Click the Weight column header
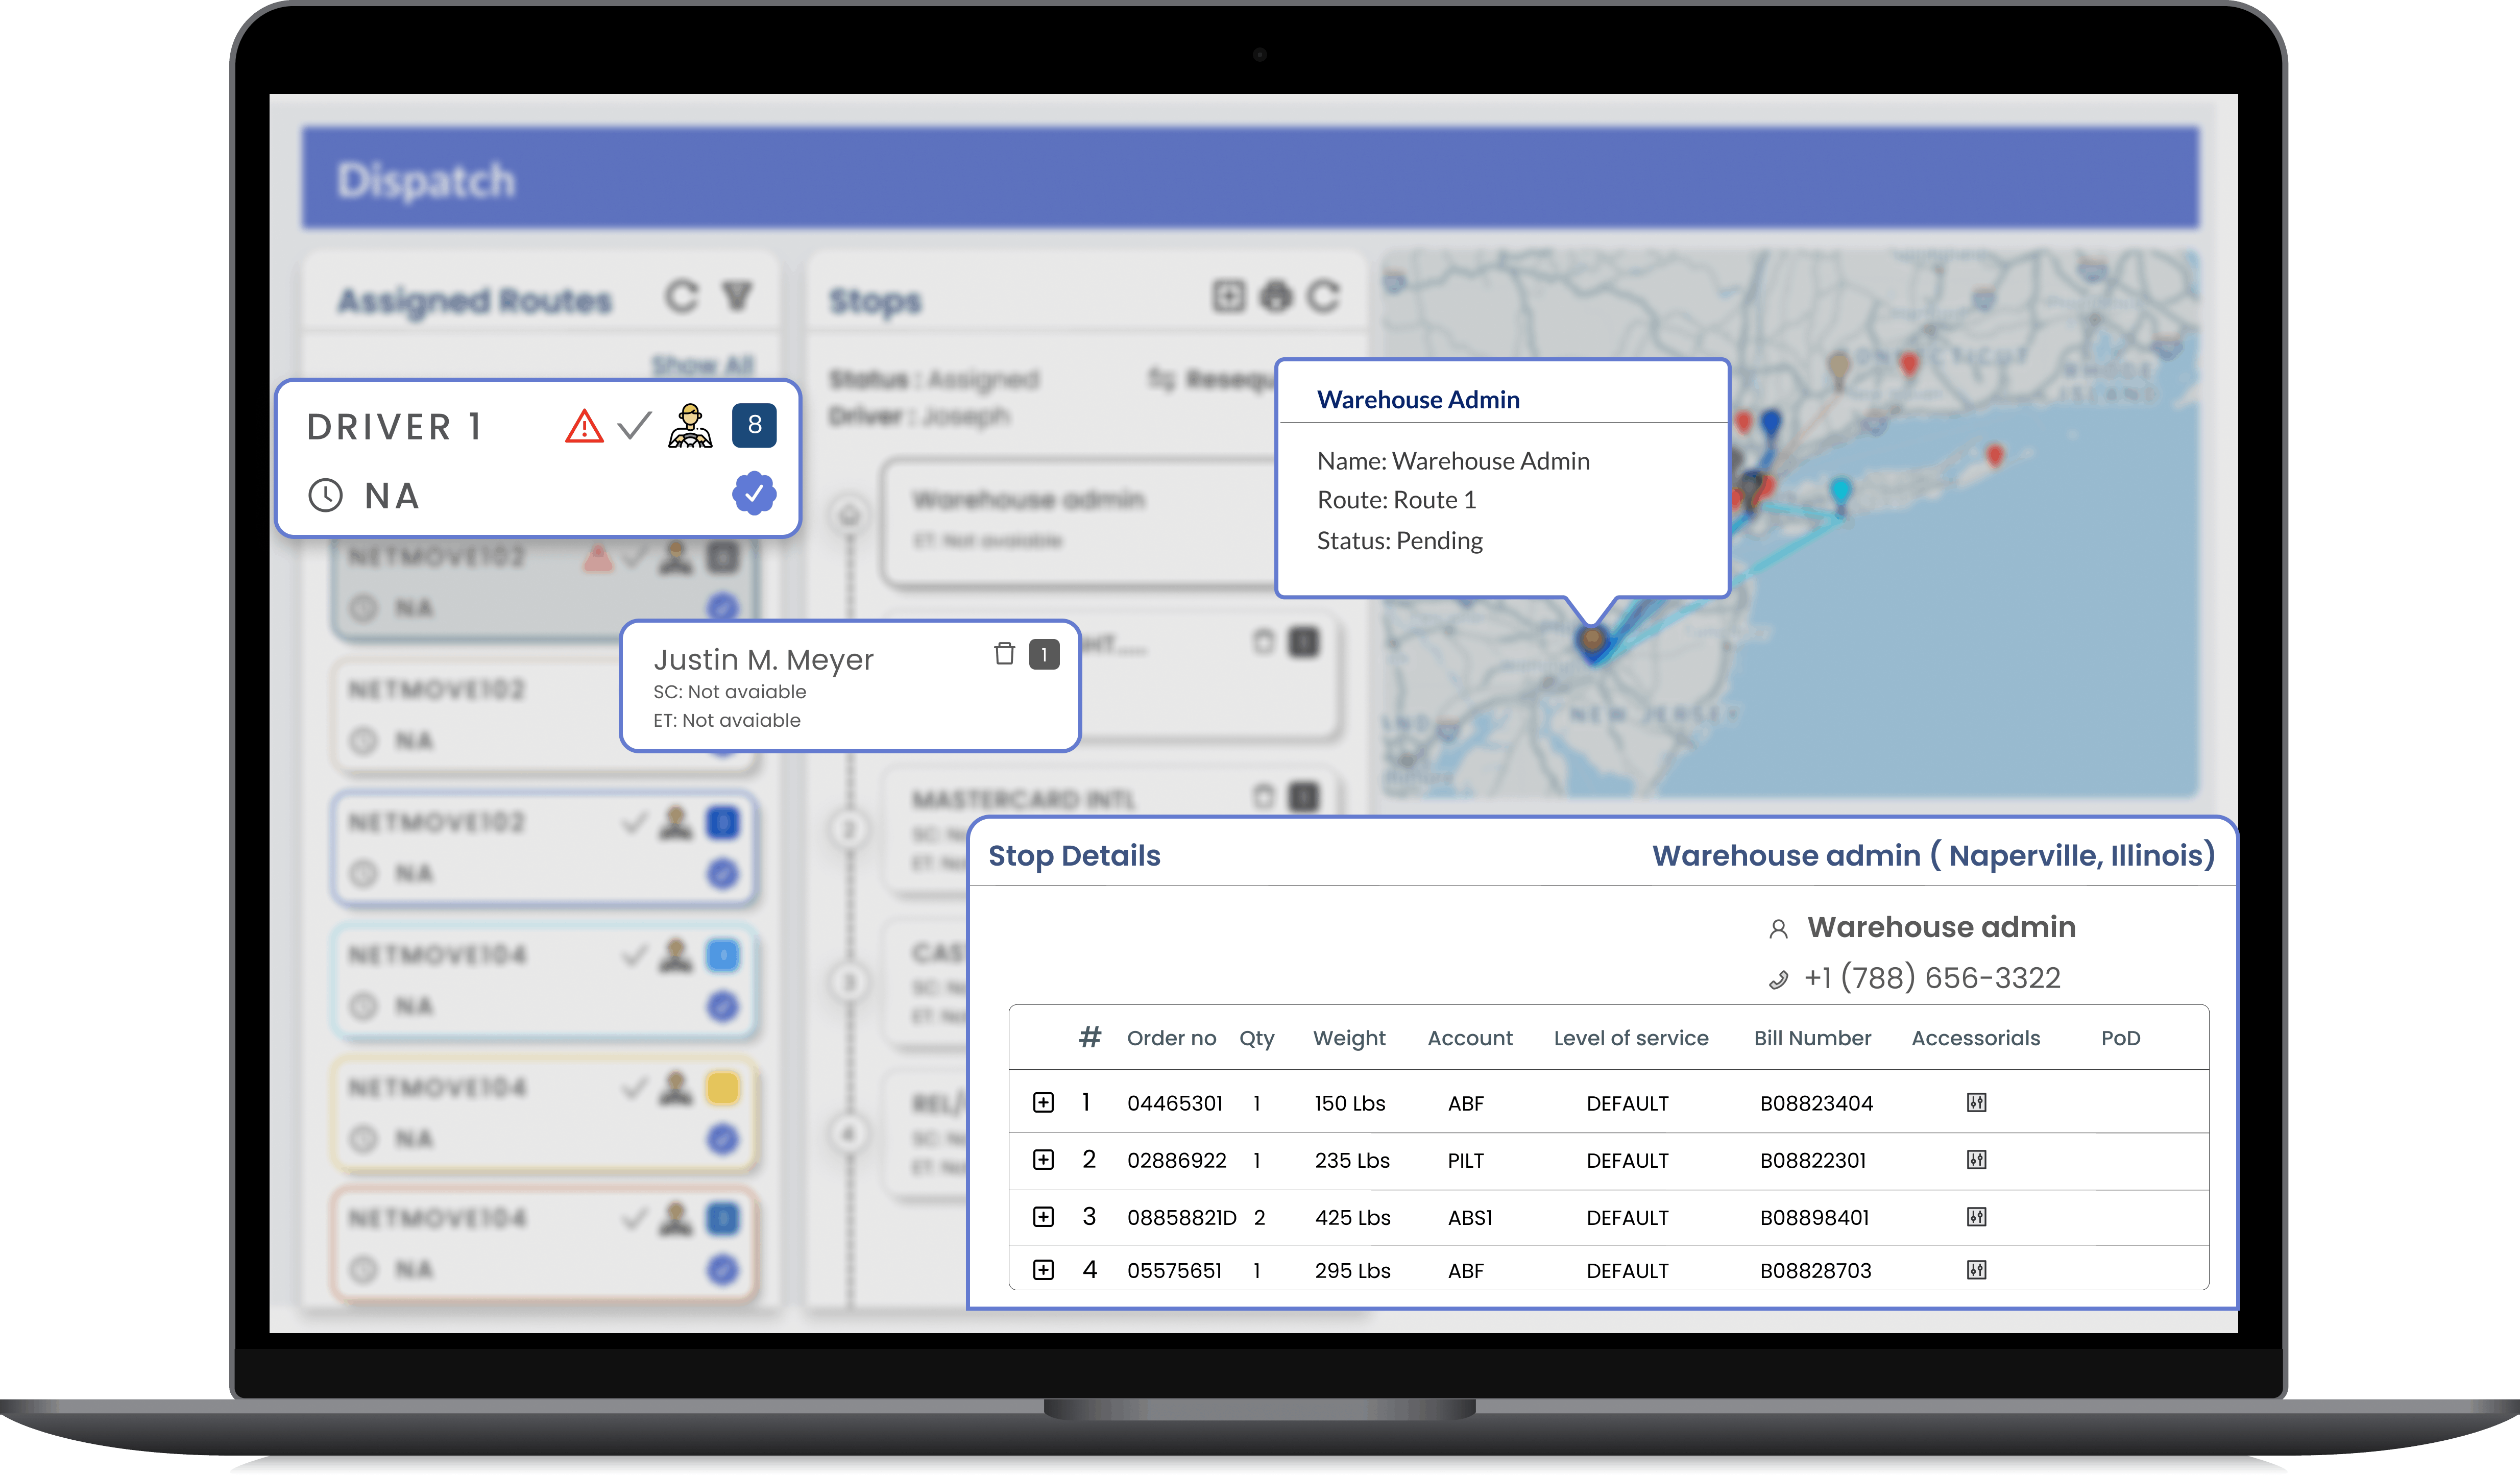2520x1475 pixels. 1349,1038
